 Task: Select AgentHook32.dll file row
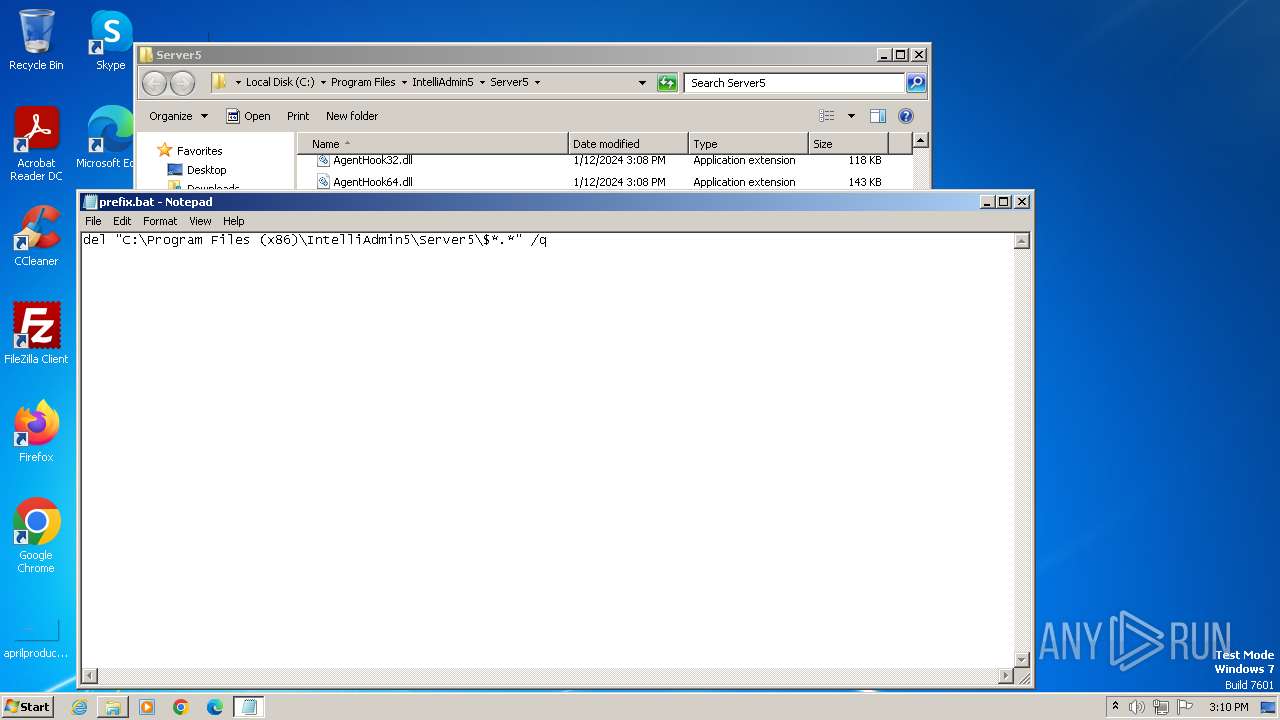604,160
